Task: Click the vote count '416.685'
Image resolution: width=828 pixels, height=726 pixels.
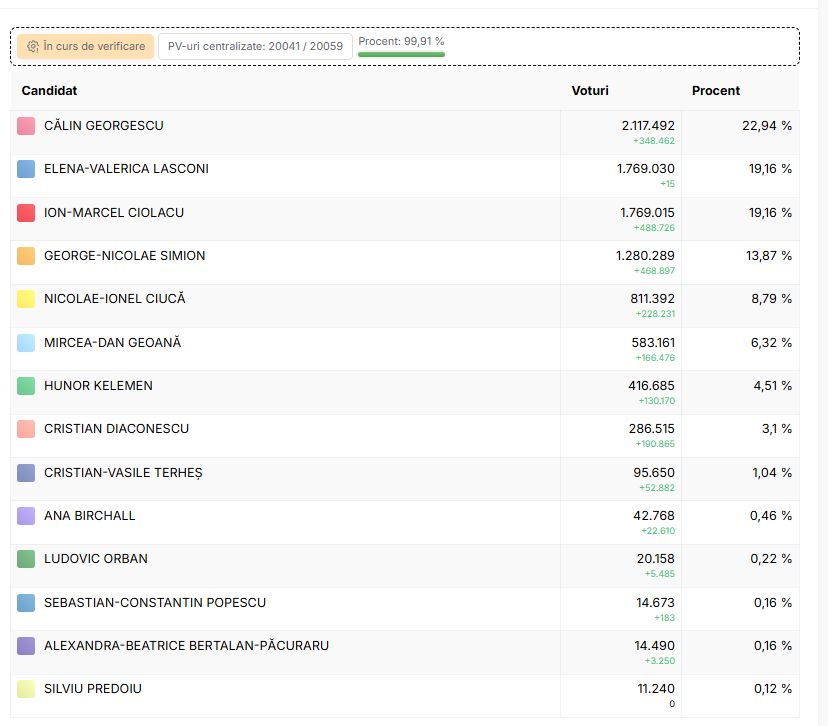Action: 652,385
